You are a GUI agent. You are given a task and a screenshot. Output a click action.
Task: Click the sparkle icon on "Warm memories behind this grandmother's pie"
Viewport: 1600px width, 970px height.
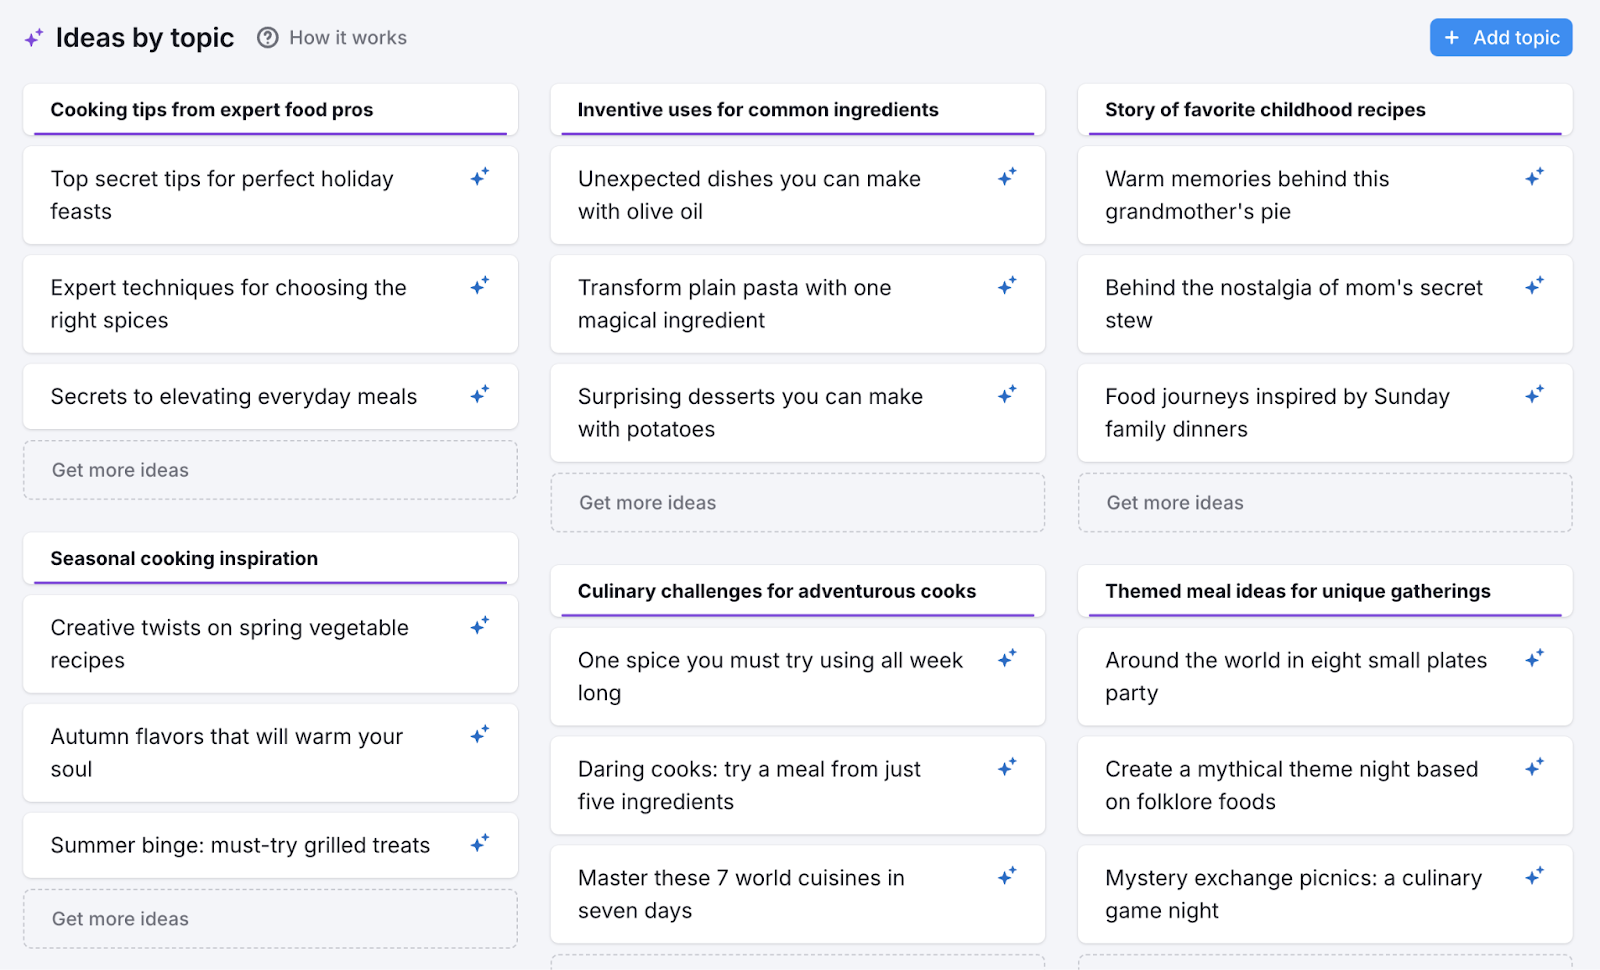(1535, 176)
